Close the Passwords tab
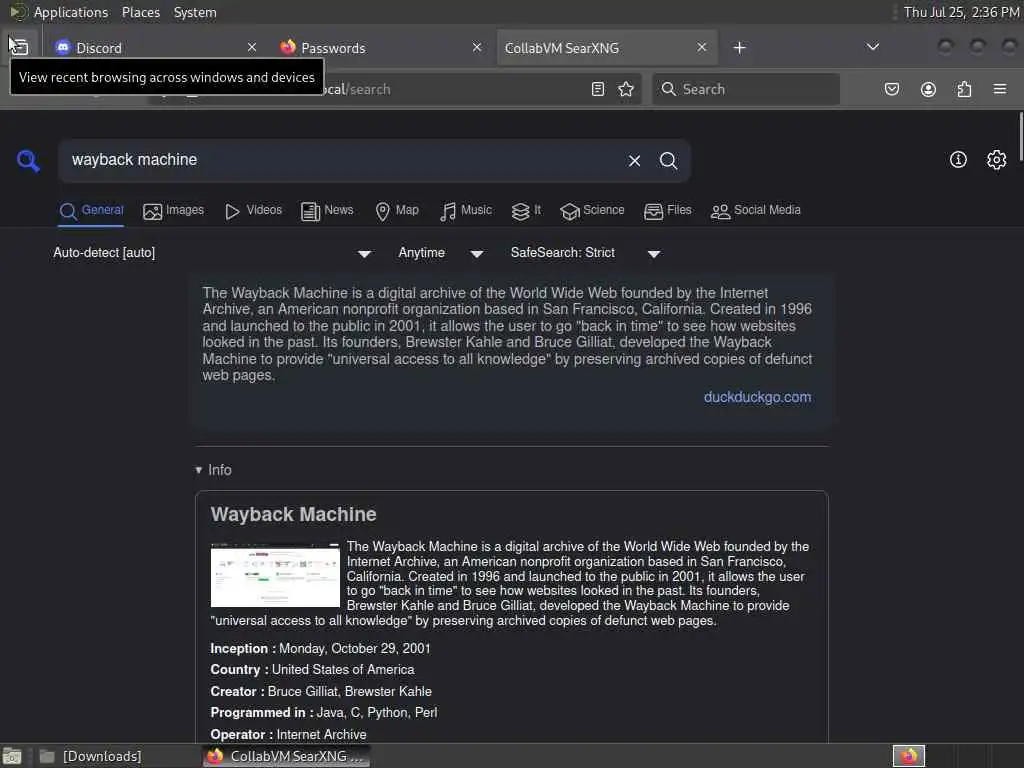The height and width of the screenshot is (768, 1024). coord(477,47)
